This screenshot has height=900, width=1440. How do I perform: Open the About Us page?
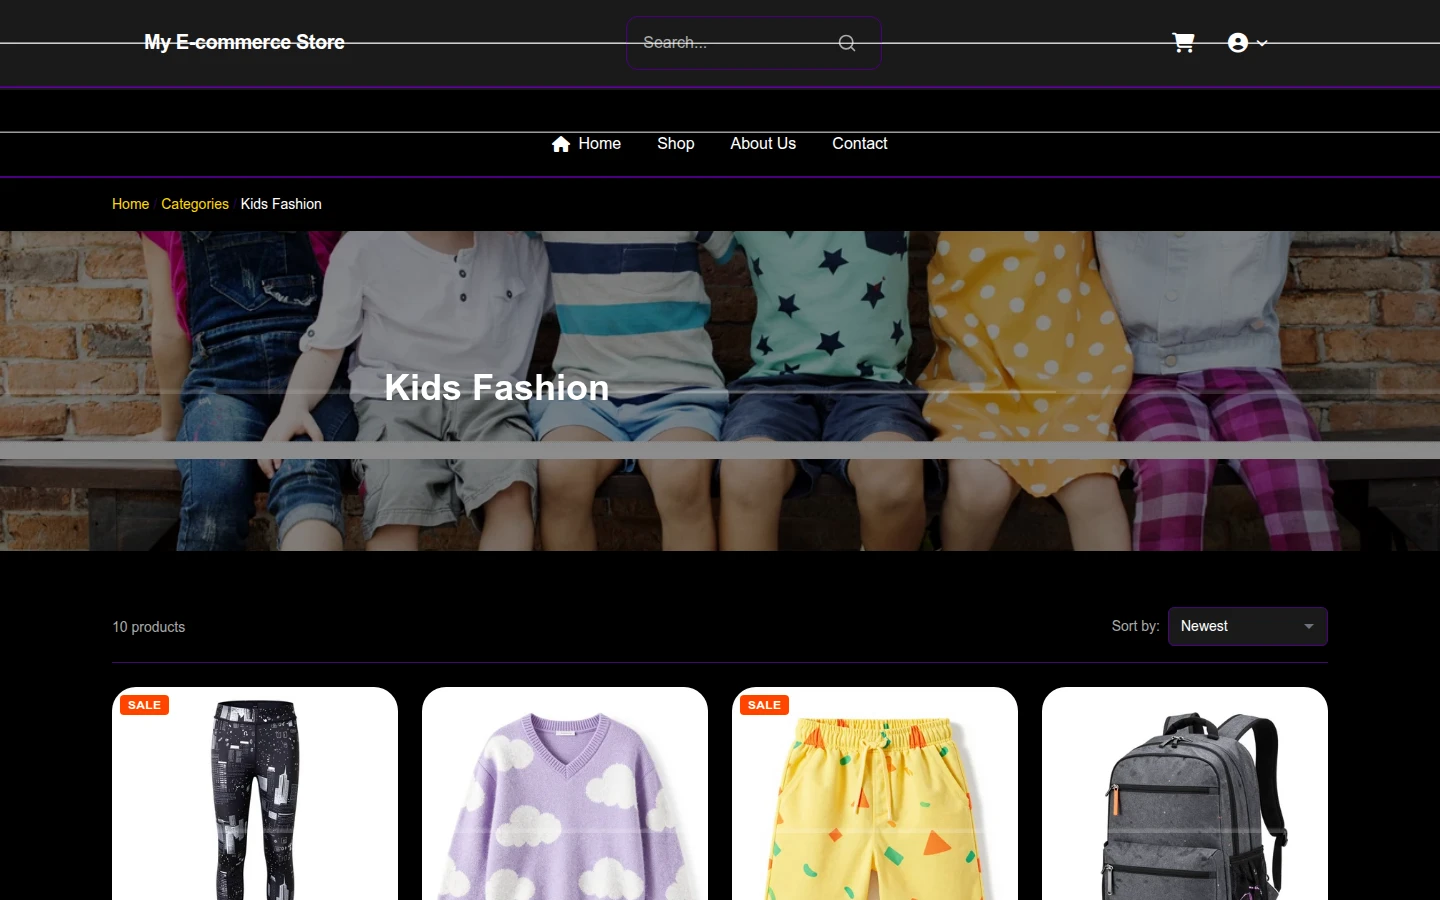click(x=763, y=144)
